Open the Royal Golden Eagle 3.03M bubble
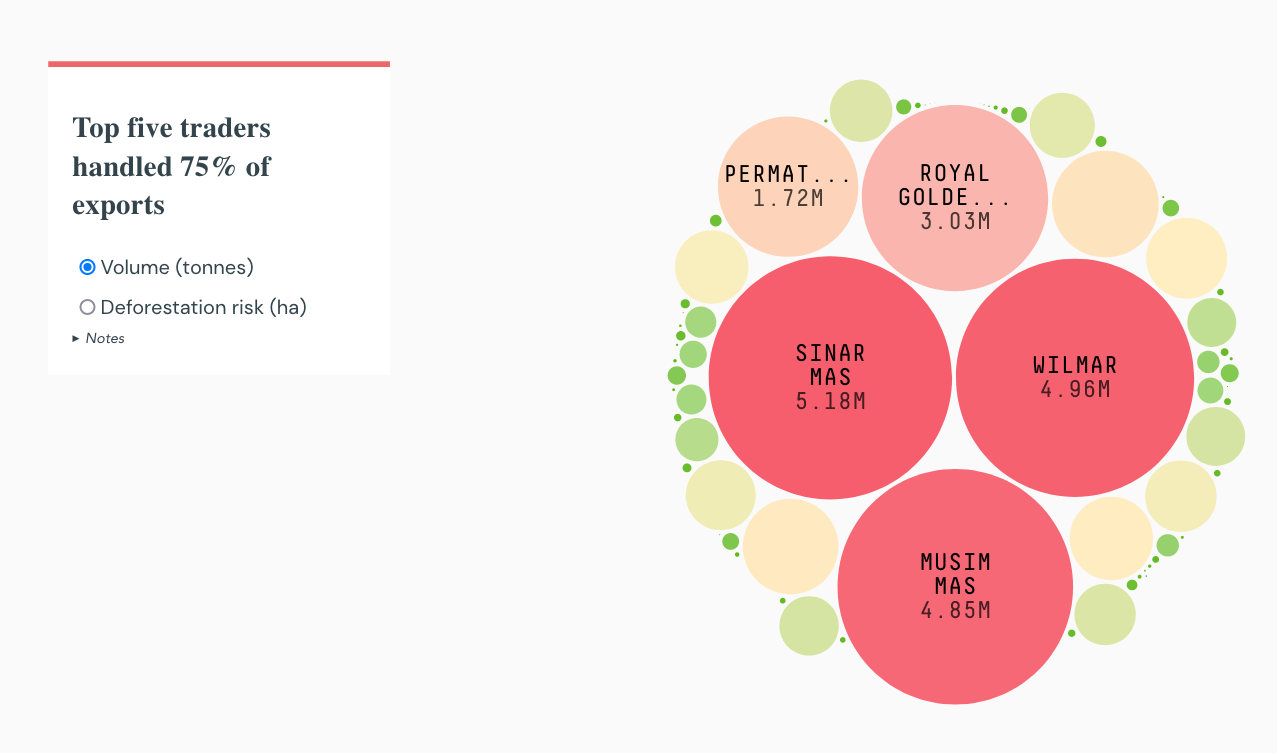This screenshot has height=753, width=1277. pos(955,197)
